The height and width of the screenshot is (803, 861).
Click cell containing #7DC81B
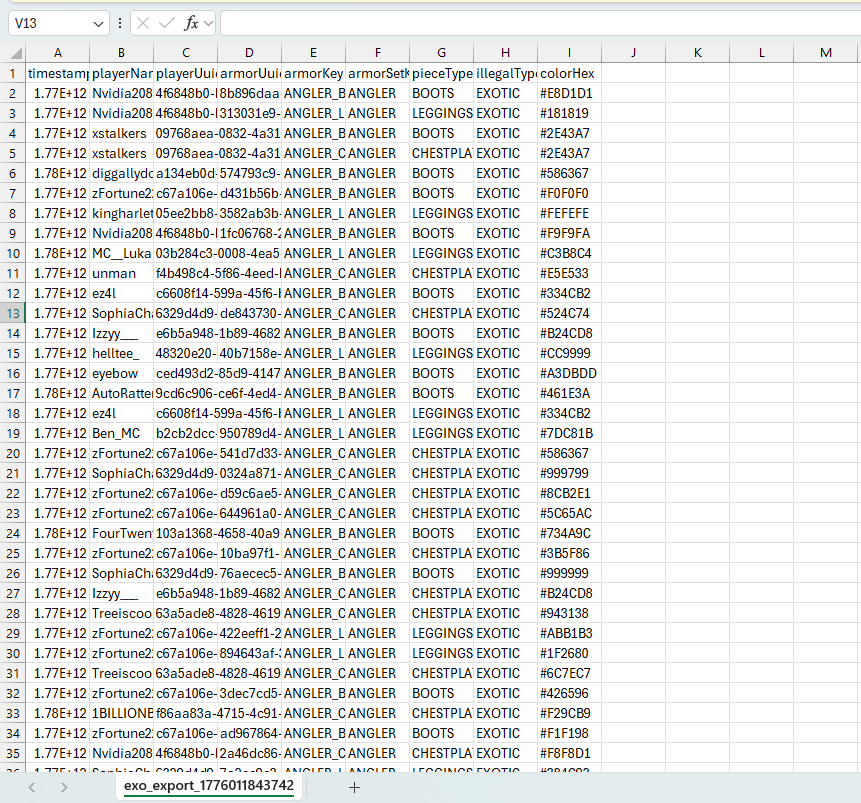pyautogui.click(x=569, y=433)
